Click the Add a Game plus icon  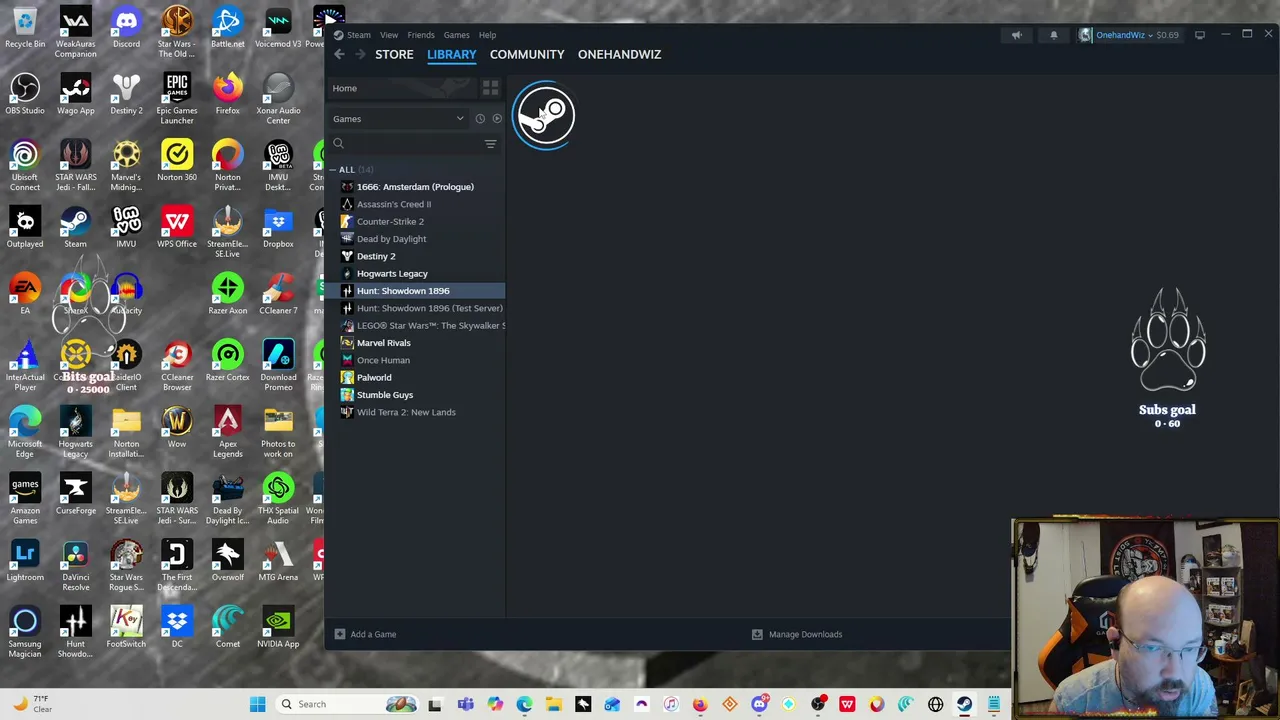click(340, 634)
